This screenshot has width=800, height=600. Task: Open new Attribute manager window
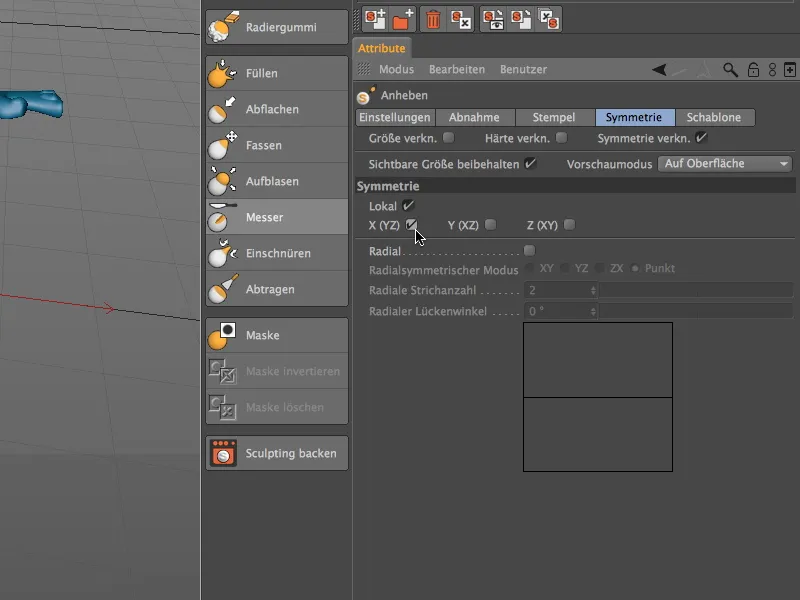(790, 69)
